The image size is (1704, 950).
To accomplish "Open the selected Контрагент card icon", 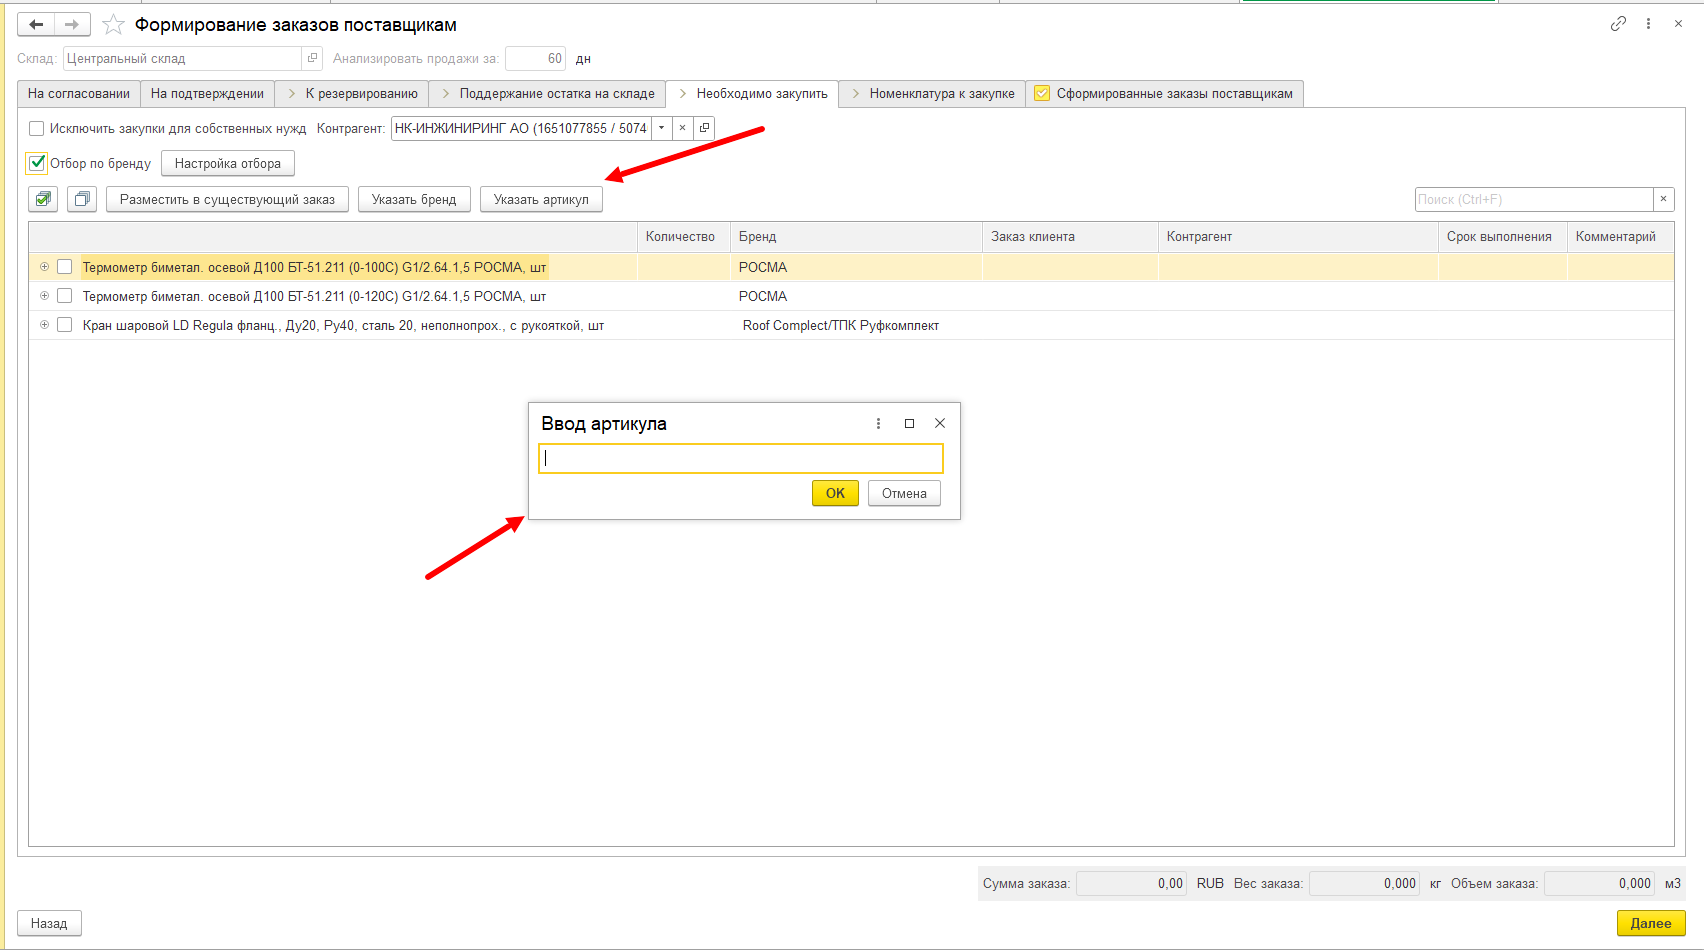I will [x=704, y=128].
